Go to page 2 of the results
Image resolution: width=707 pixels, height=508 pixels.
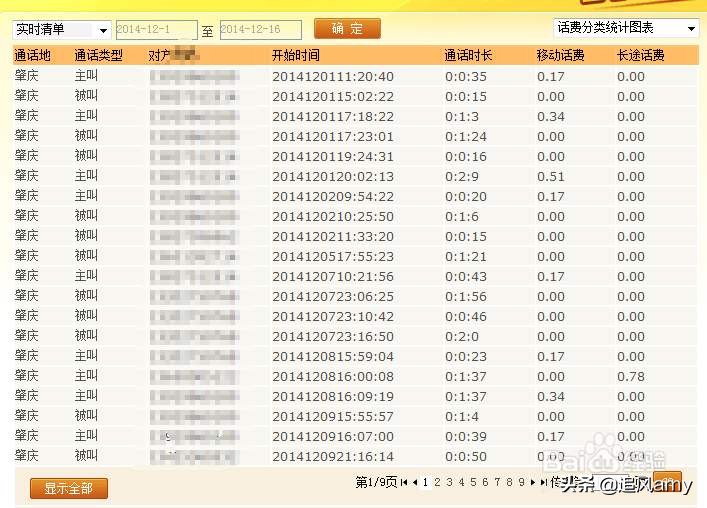coord(437,482)
